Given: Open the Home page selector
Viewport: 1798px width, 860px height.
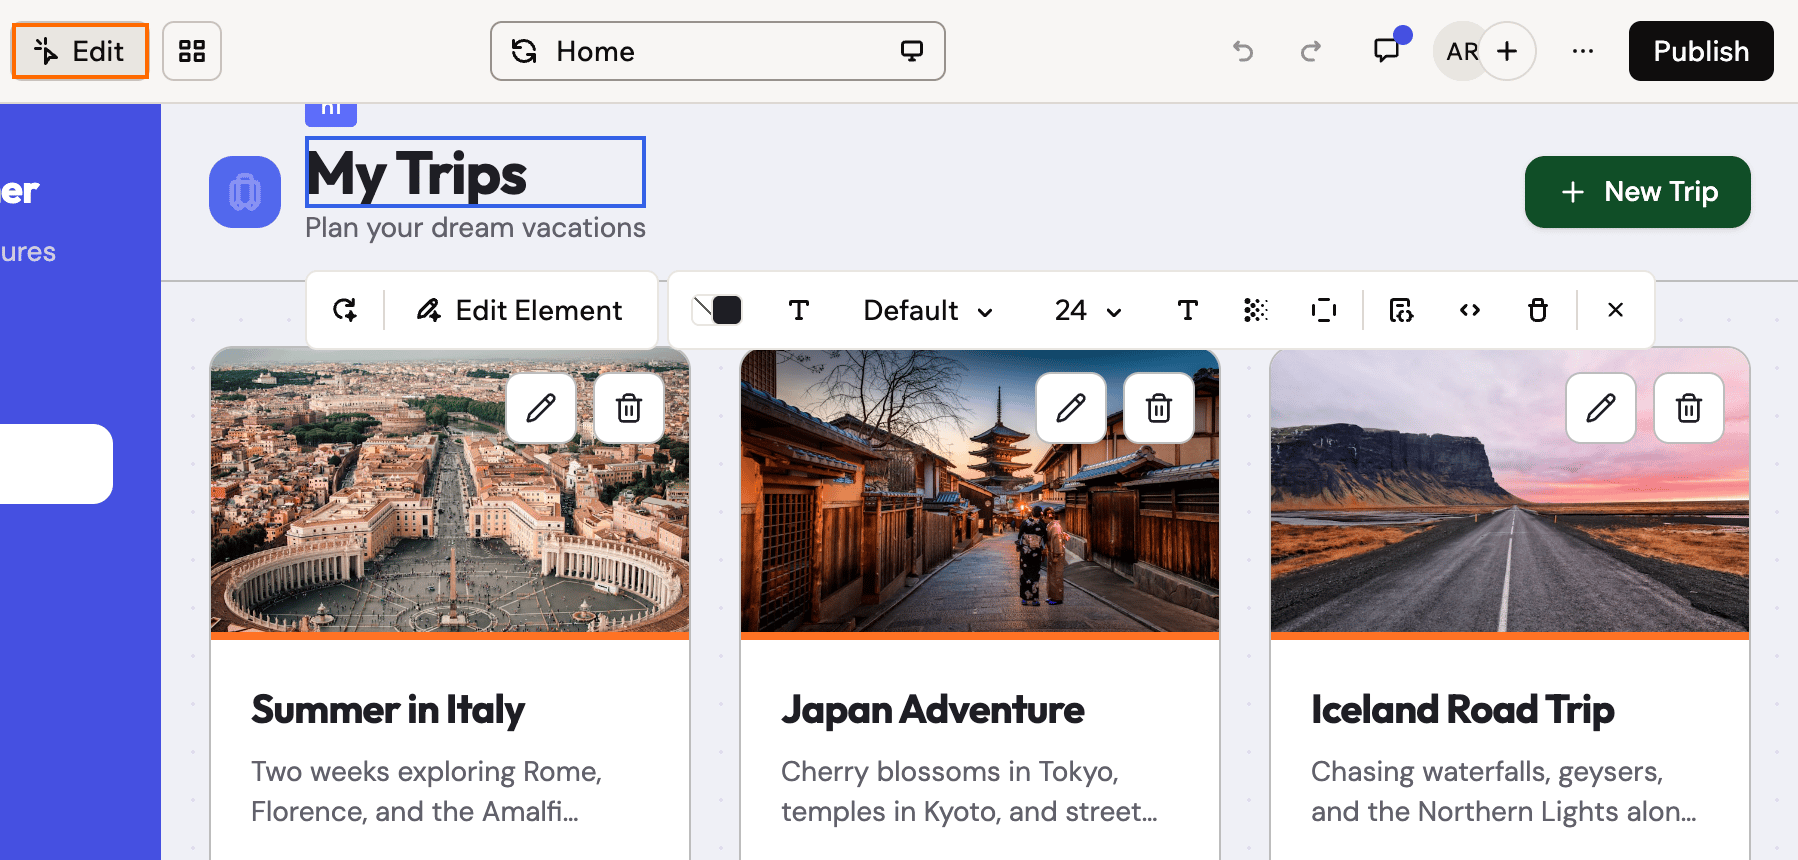Looking at the screenshot, I should (717, 51).
